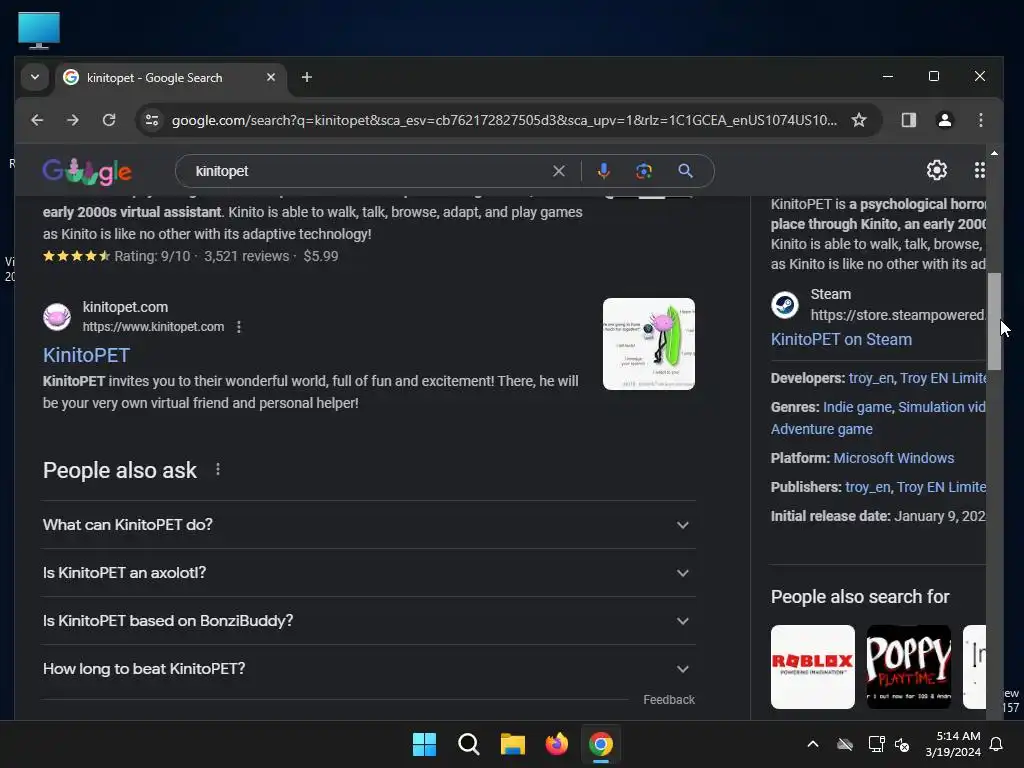Close the kinitopet Google Search tab
The image size is (1024, 768).
point(271,77)
